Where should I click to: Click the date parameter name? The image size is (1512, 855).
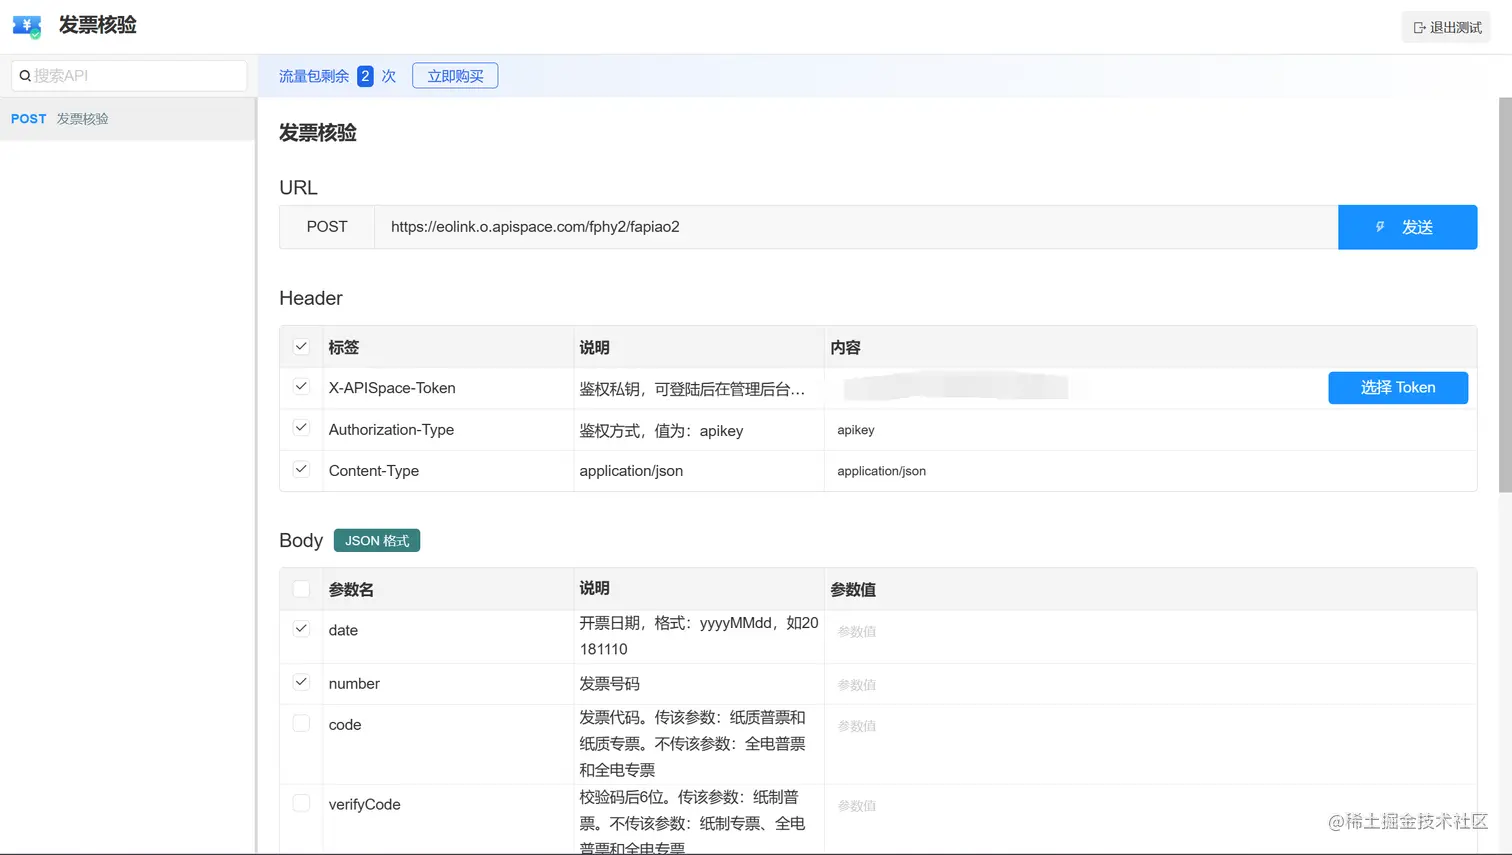pyautogui.click(x=343, y=631)
